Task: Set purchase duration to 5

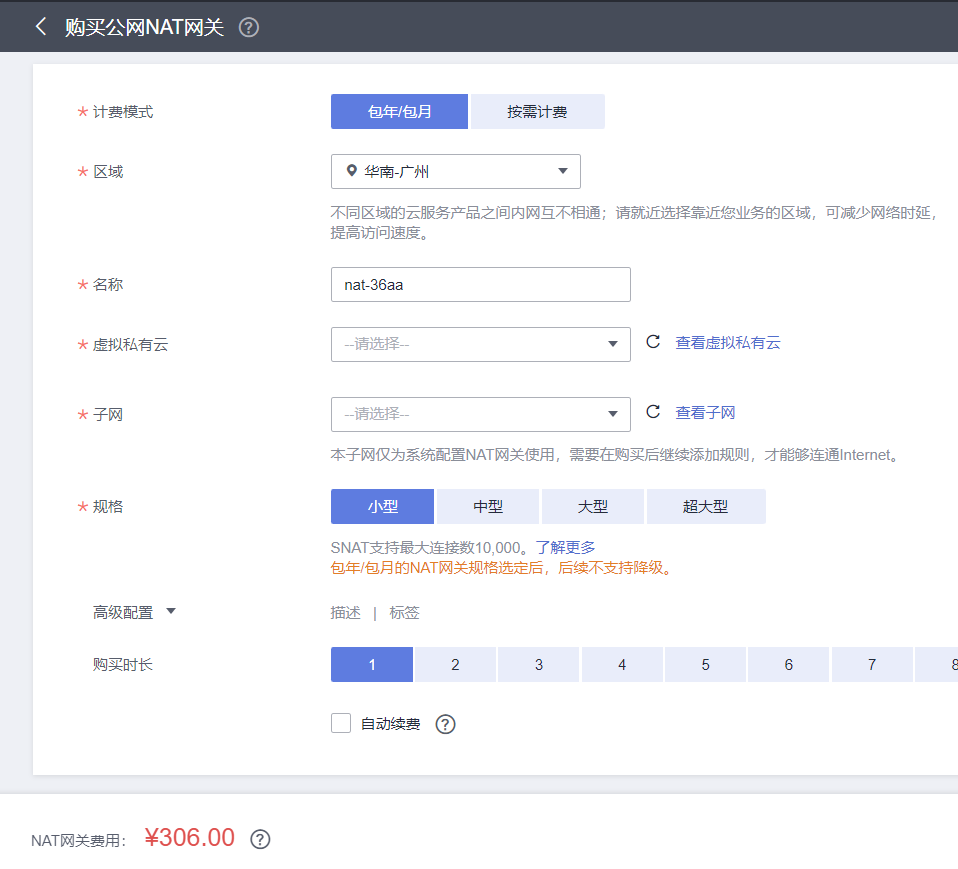Action: [x=706, y=664]
